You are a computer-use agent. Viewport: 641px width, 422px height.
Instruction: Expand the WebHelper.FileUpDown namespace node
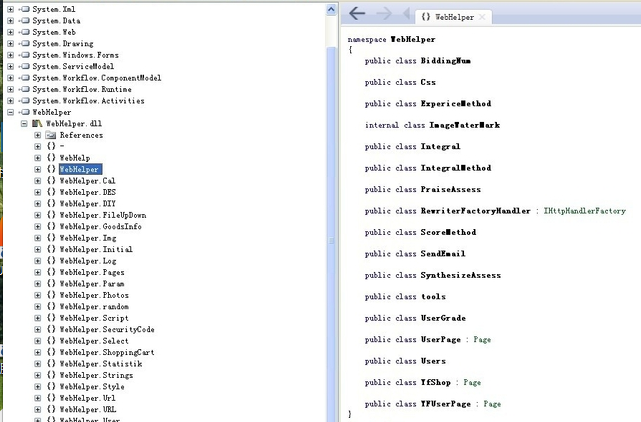(x=37, y=215)
